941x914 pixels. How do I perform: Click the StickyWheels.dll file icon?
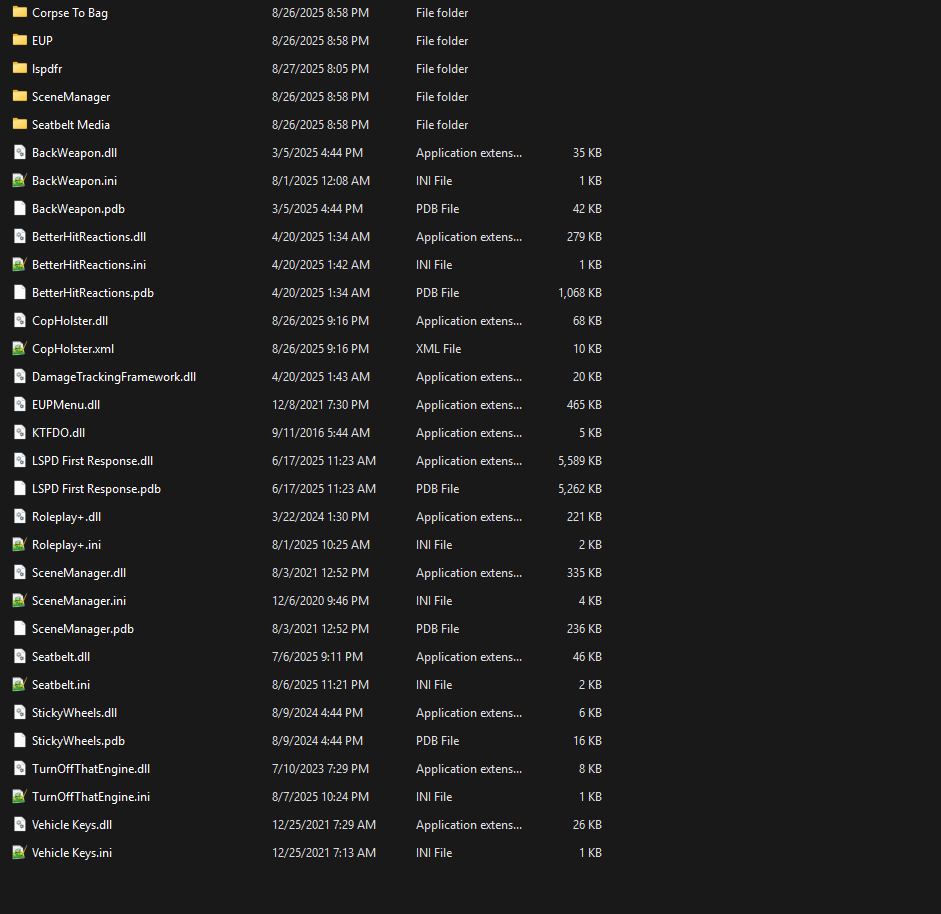coord(20,712)
